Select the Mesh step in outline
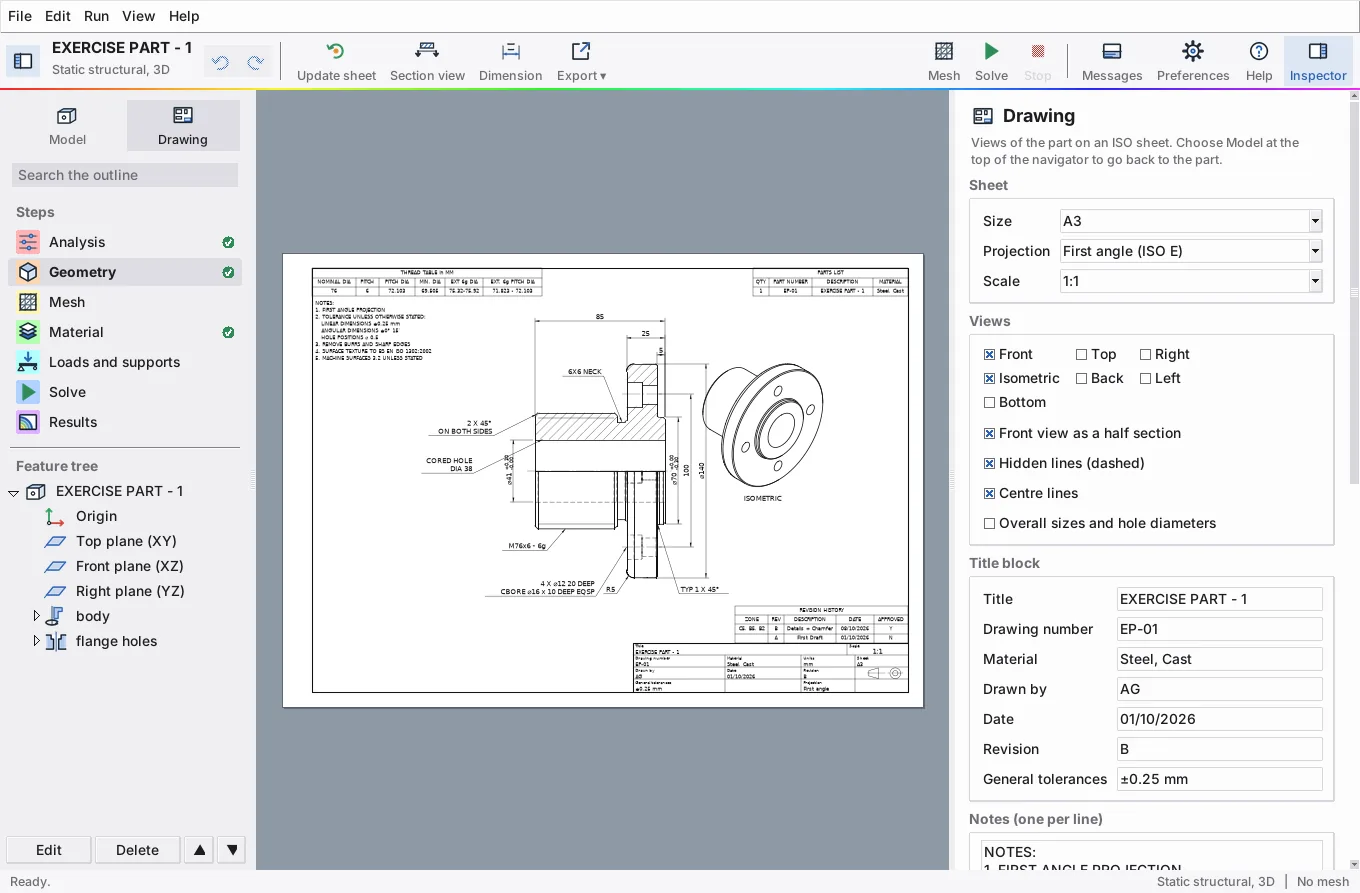1360x893 pixels. [125, 302]
